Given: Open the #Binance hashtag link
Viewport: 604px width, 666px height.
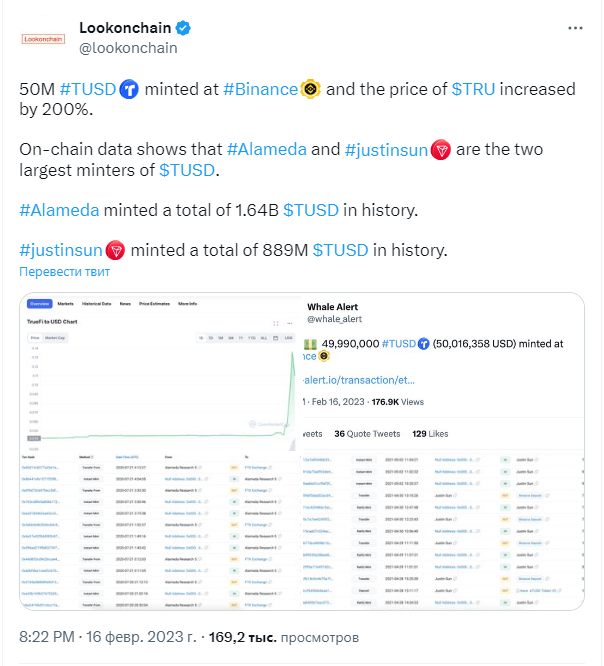Looking at the screenshot, I should [x=260, y=89].
